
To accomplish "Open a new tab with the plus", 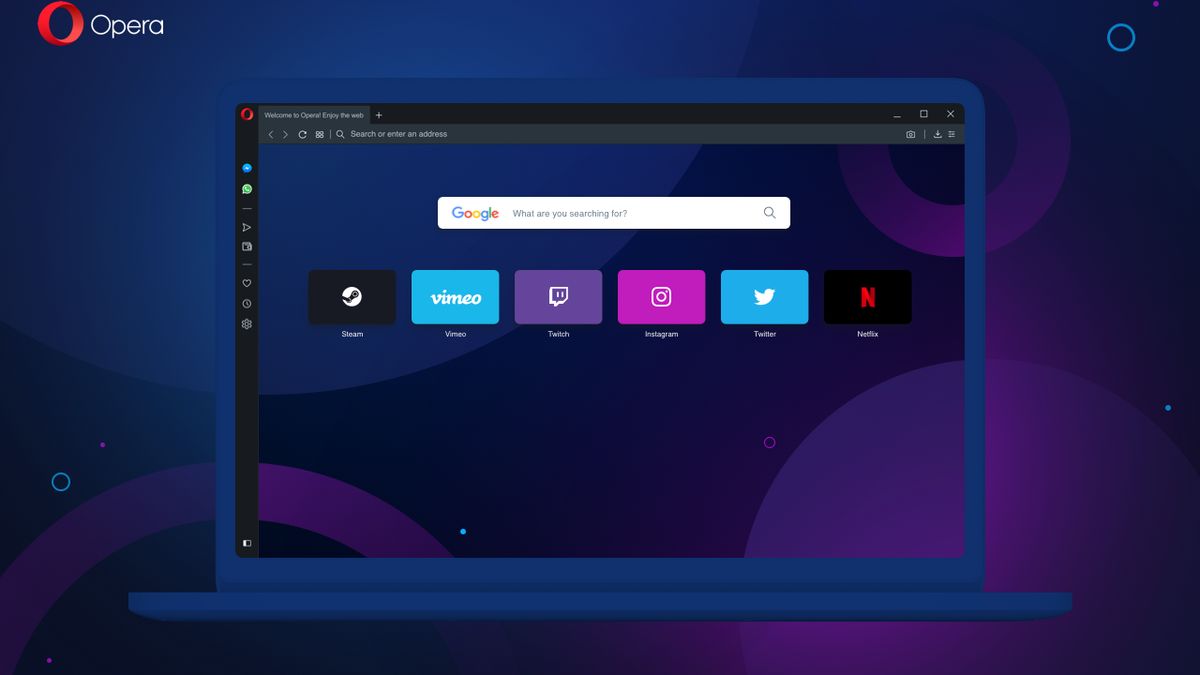I will pyautogui.click(x=378, y=114).
